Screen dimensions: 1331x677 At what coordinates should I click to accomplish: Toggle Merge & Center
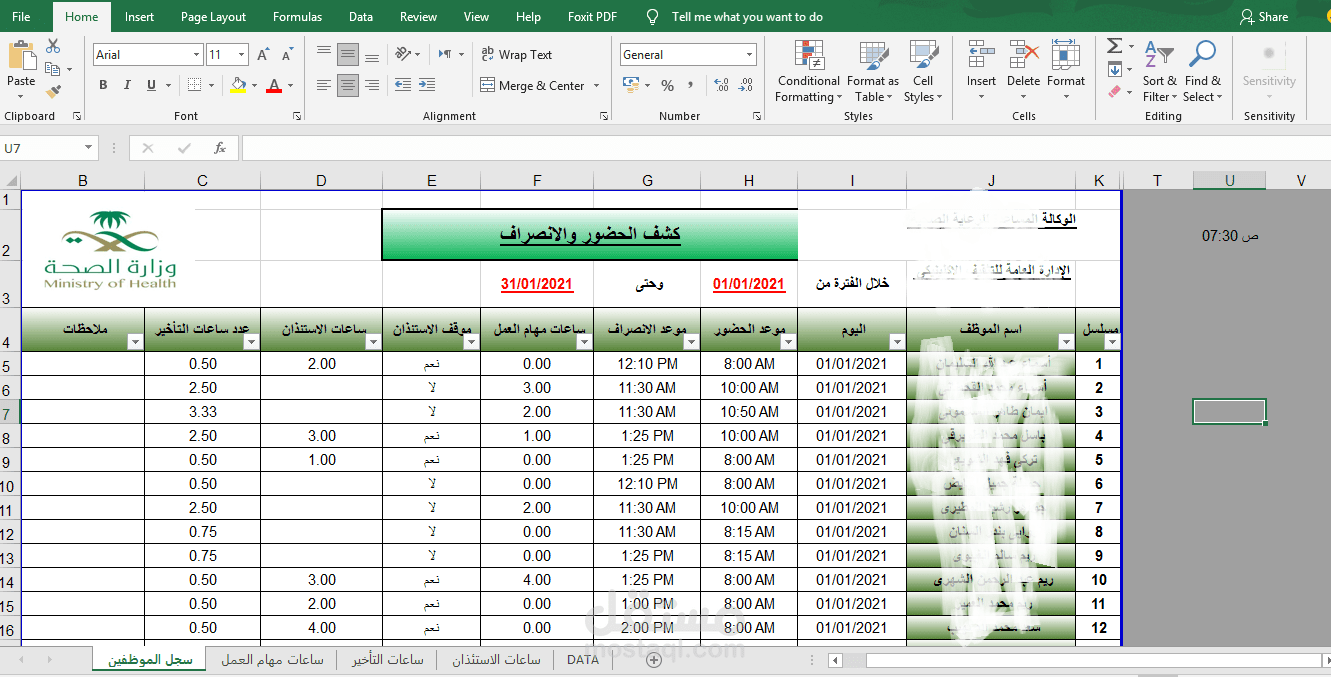pyautogui.click(x=532, y=85)
